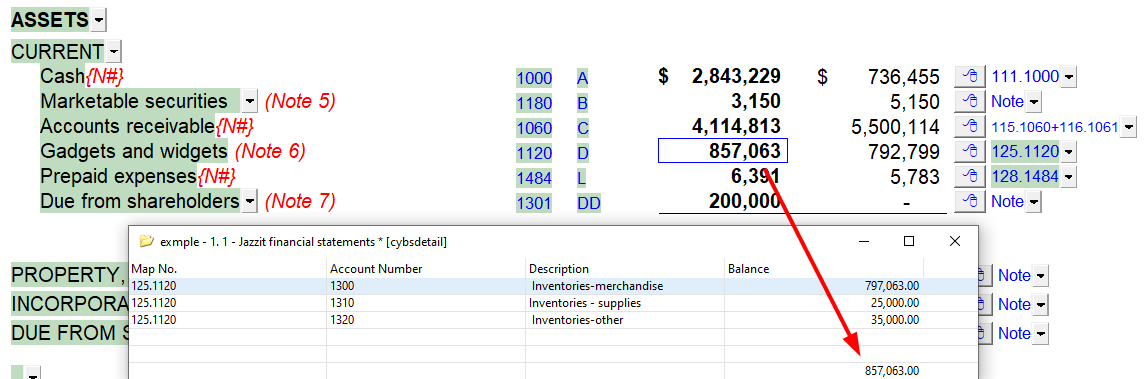Click prior year Gadgets amount 792,799

pyautogui.click(x=903, y=152)
